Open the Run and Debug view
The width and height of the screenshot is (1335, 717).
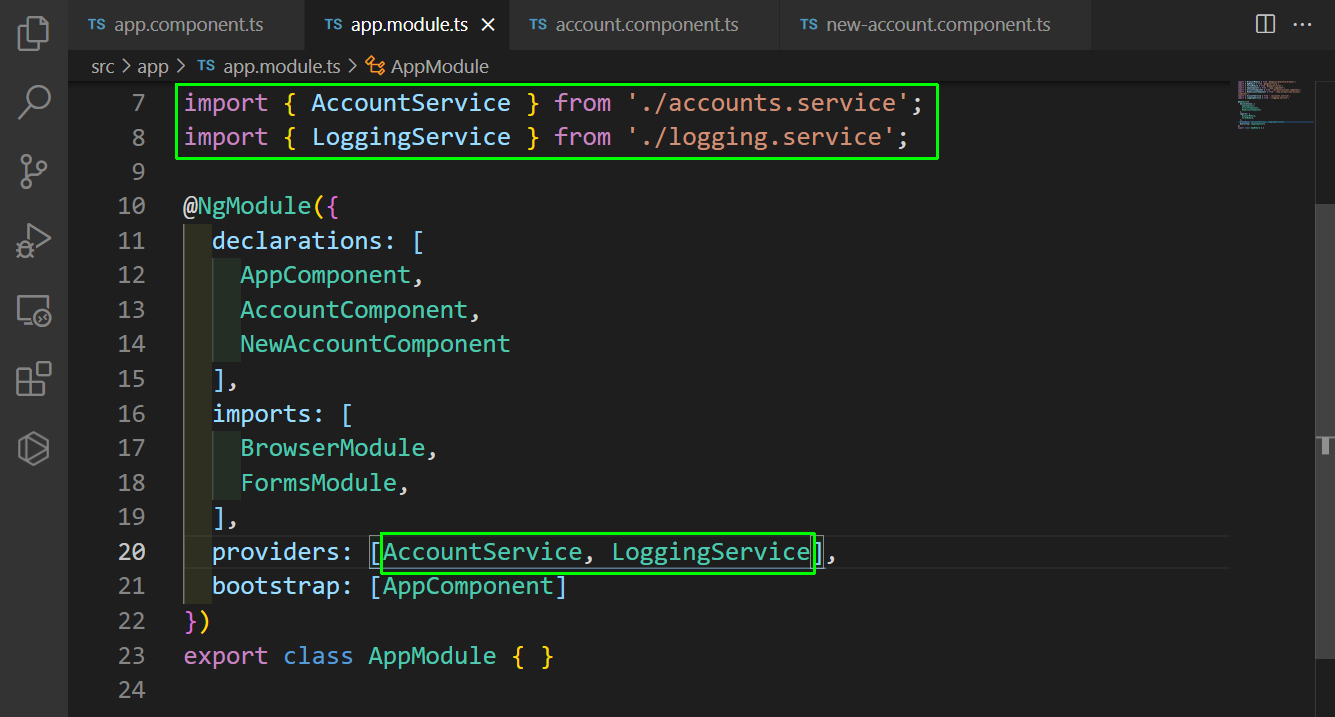(34, 241)
